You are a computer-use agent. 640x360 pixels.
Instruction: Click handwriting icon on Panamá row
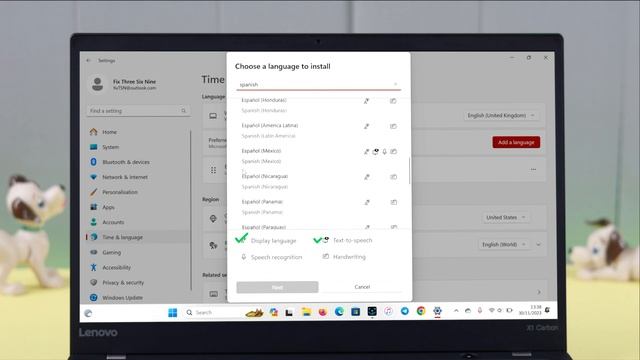click(393, 202)
